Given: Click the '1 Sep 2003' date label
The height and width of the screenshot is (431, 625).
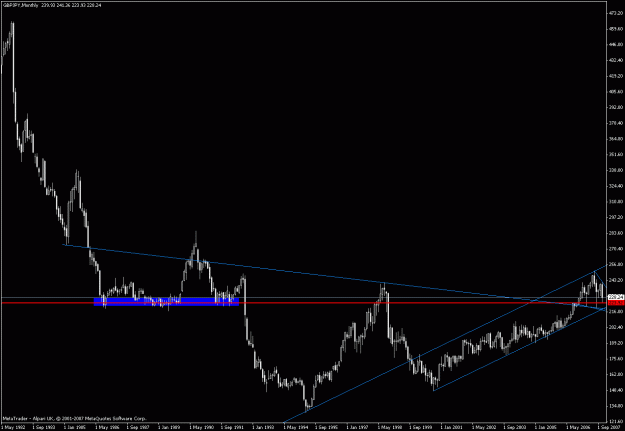Looking at the screenshot, I should click(514, 427).
